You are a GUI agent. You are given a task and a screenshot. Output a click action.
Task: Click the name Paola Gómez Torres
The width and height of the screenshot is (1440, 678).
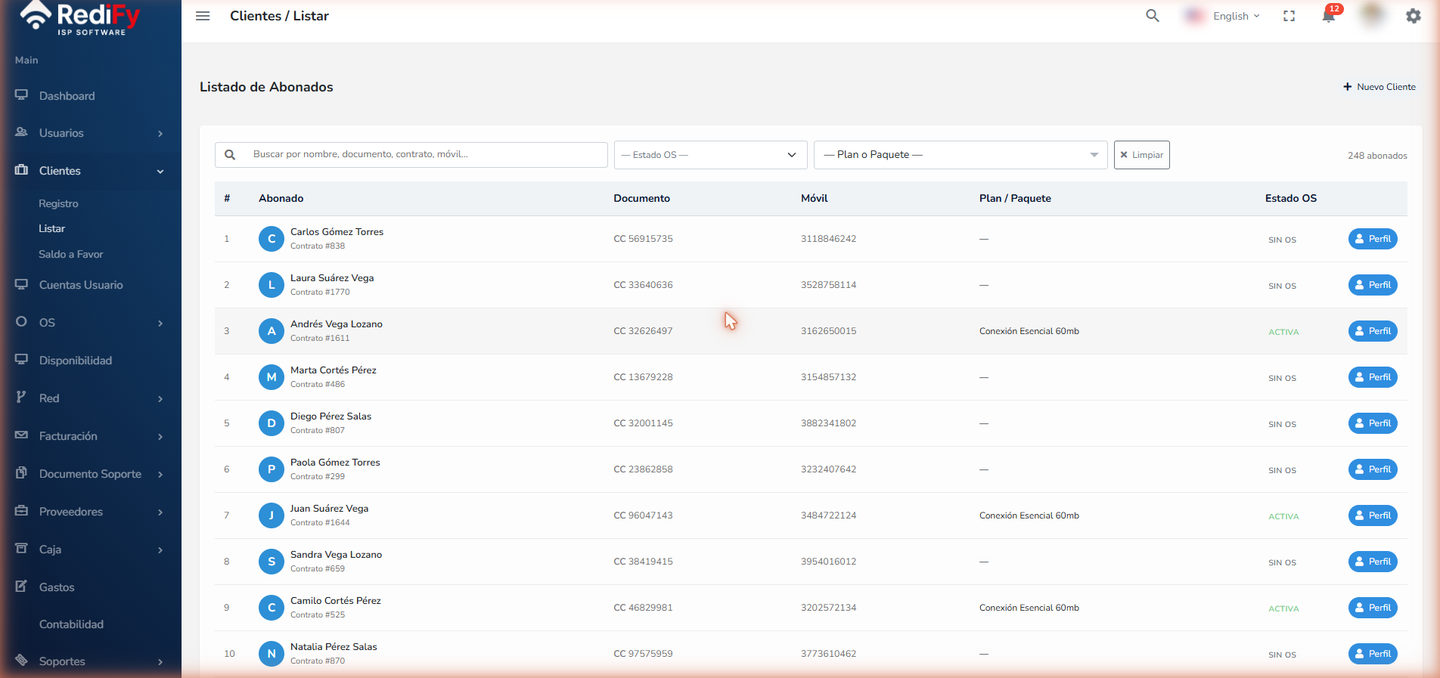point(335,462)
